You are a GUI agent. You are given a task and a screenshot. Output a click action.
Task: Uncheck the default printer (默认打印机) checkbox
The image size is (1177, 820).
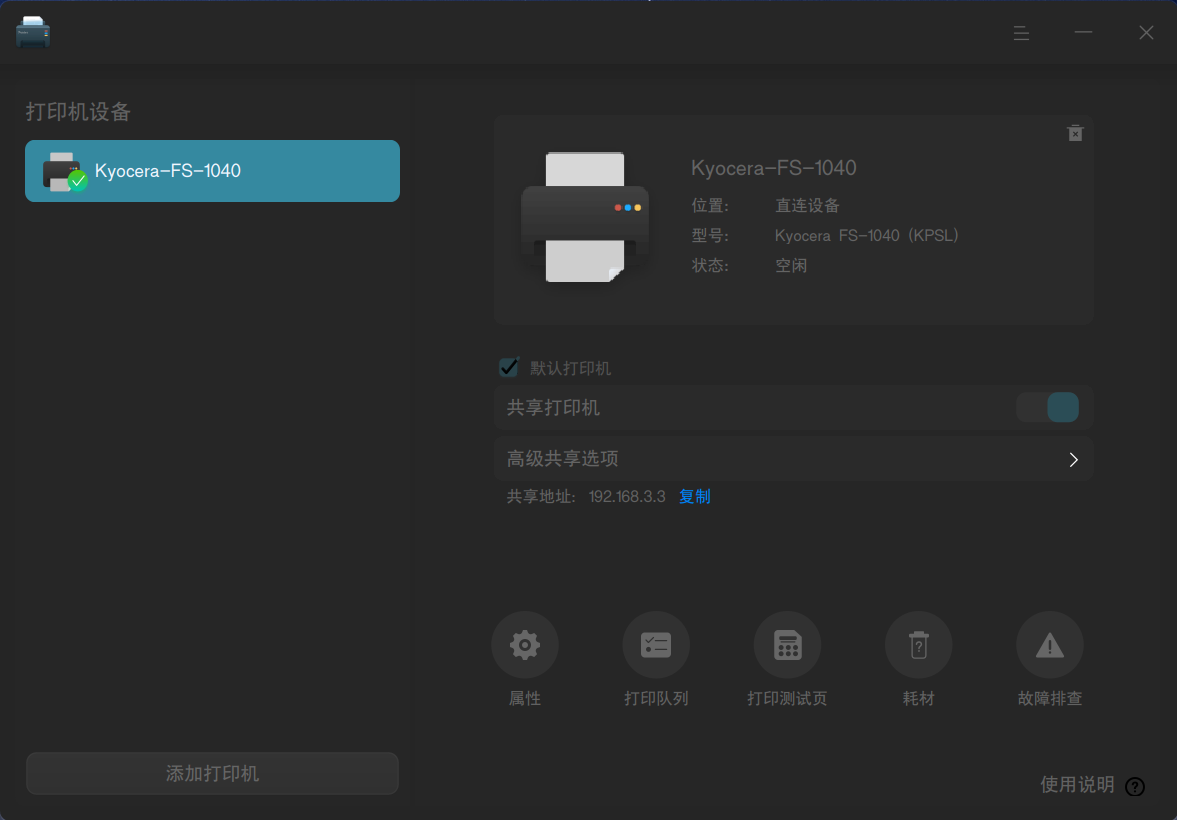[509, 368]
